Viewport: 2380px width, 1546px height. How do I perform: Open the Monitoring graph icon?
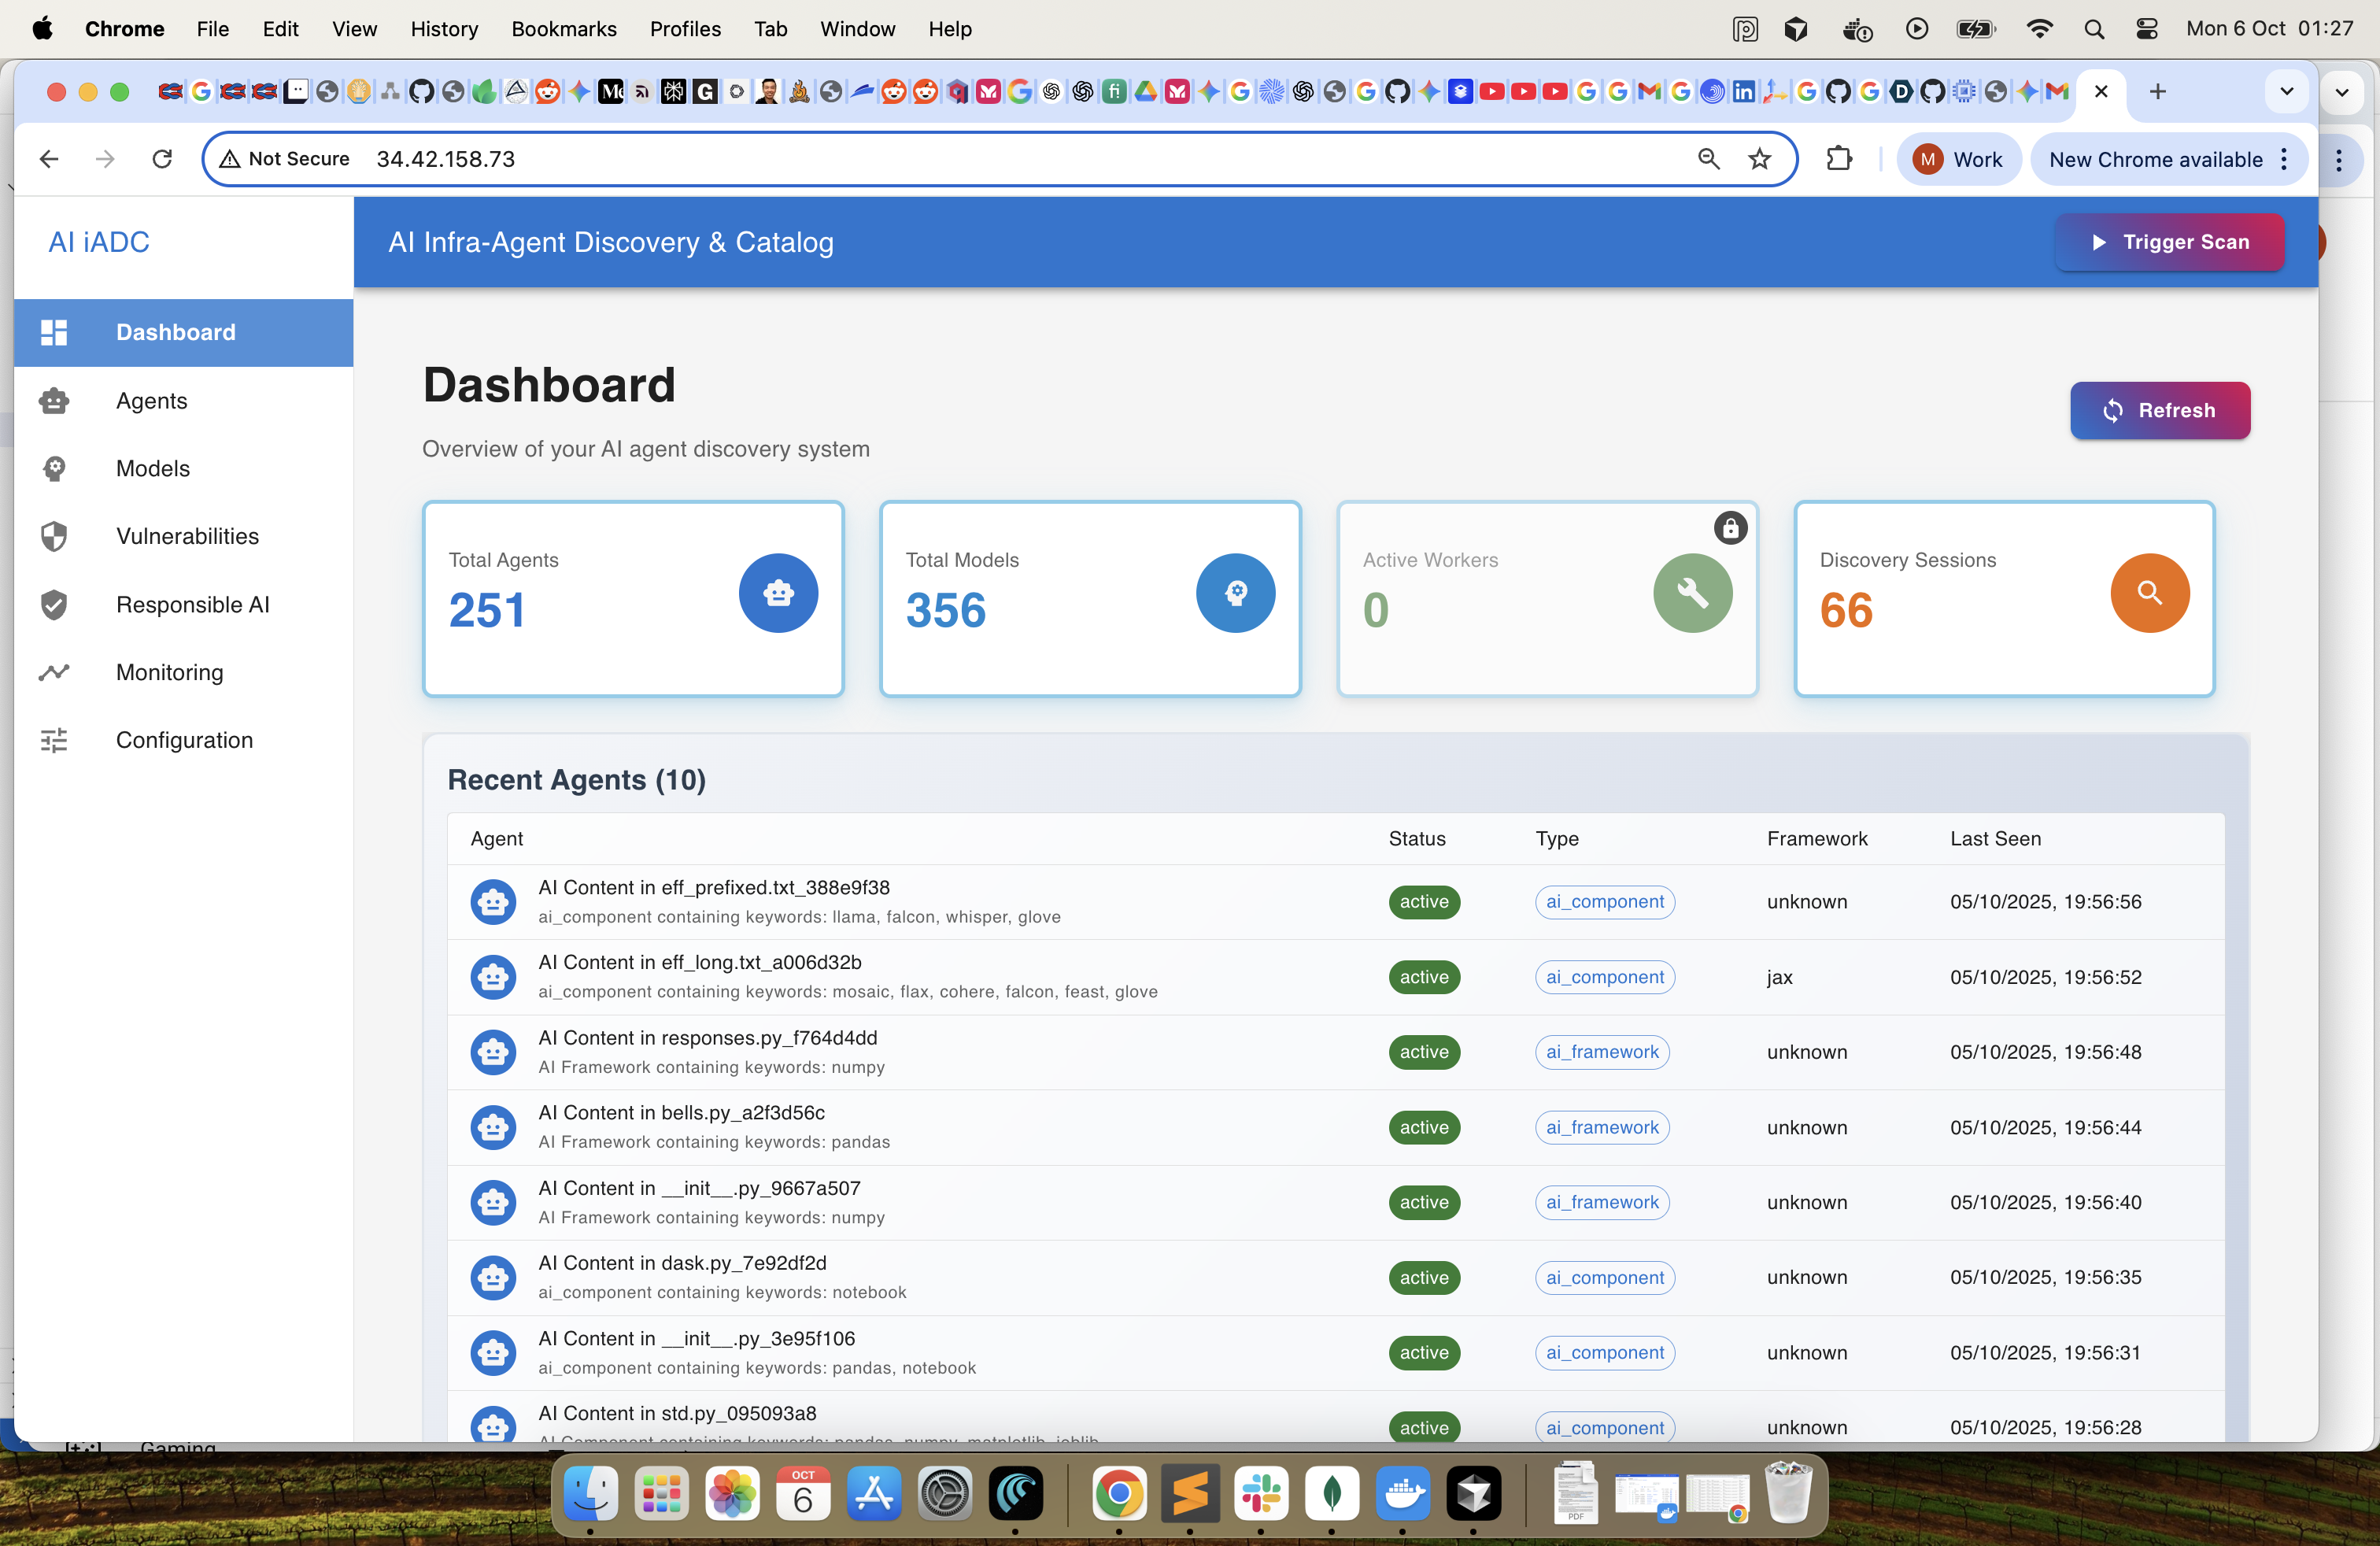(54, 672)
